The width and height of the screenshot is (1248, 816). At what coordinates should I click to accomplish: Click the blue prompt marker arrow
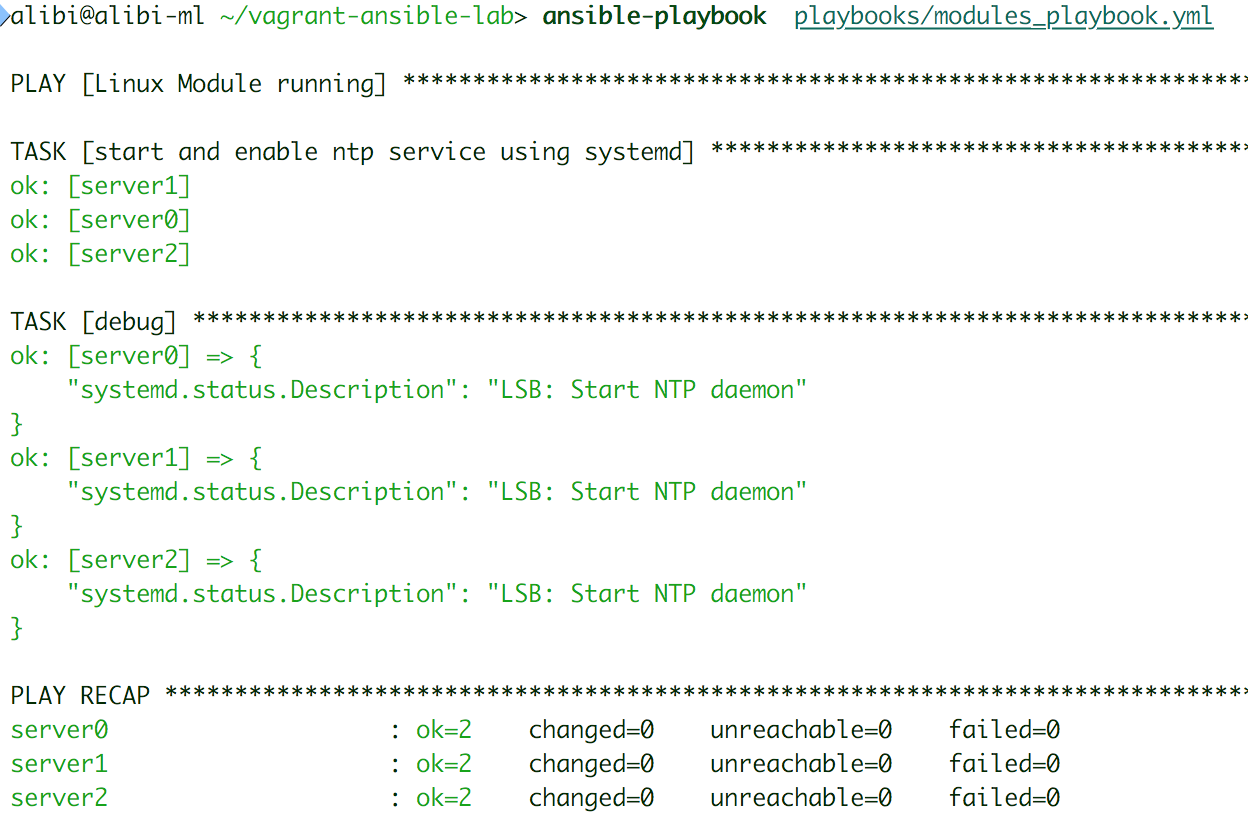pyautogui.click(x=5, y=16)
